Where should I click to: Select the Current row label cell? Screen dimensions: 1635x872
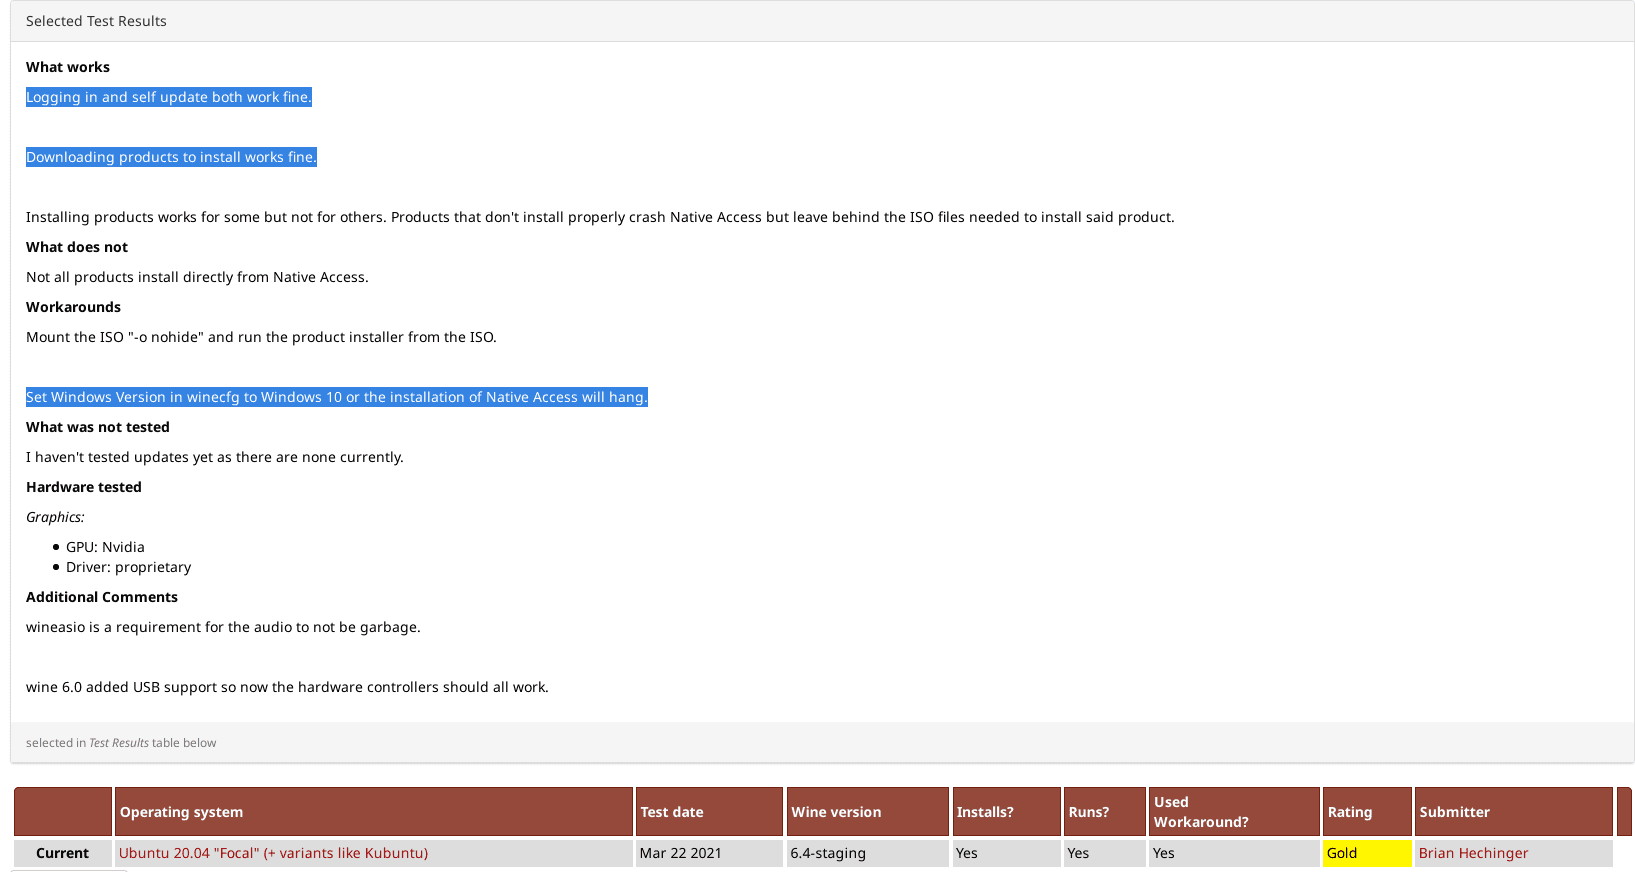(x=62, y=853)
